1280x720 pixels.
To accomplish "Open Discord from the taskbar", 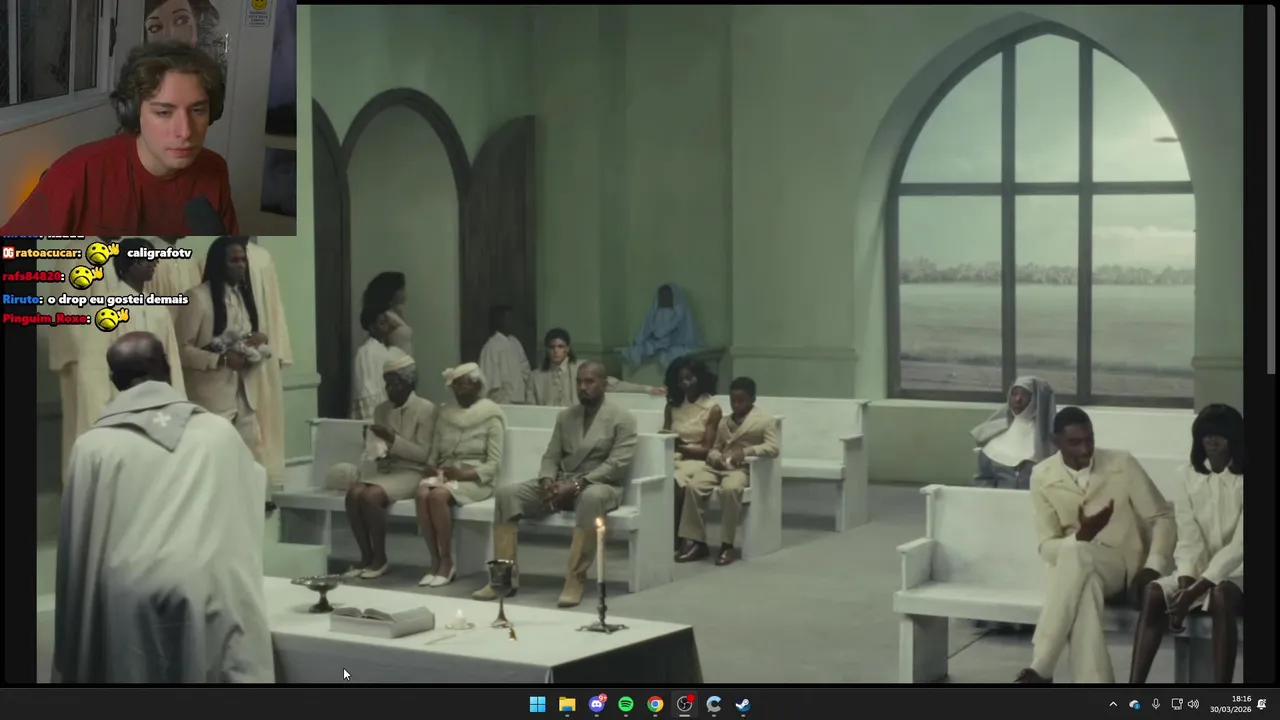I will point(597,704).
